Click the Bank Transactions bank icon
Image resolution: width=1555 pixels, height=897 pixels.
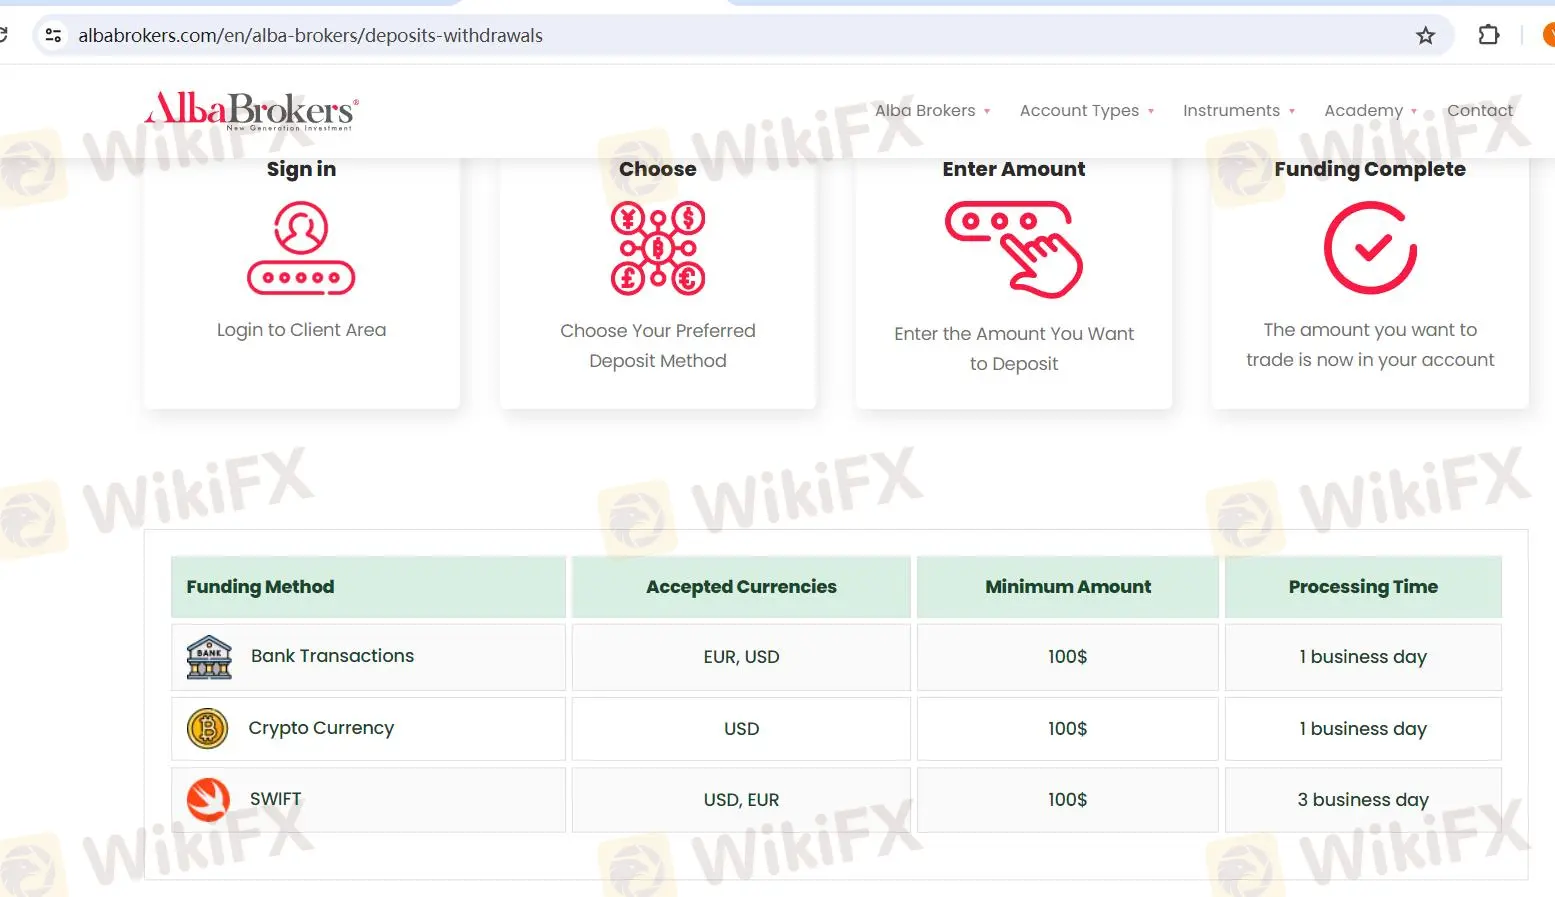pyautogui.click(x=209, y=657)
